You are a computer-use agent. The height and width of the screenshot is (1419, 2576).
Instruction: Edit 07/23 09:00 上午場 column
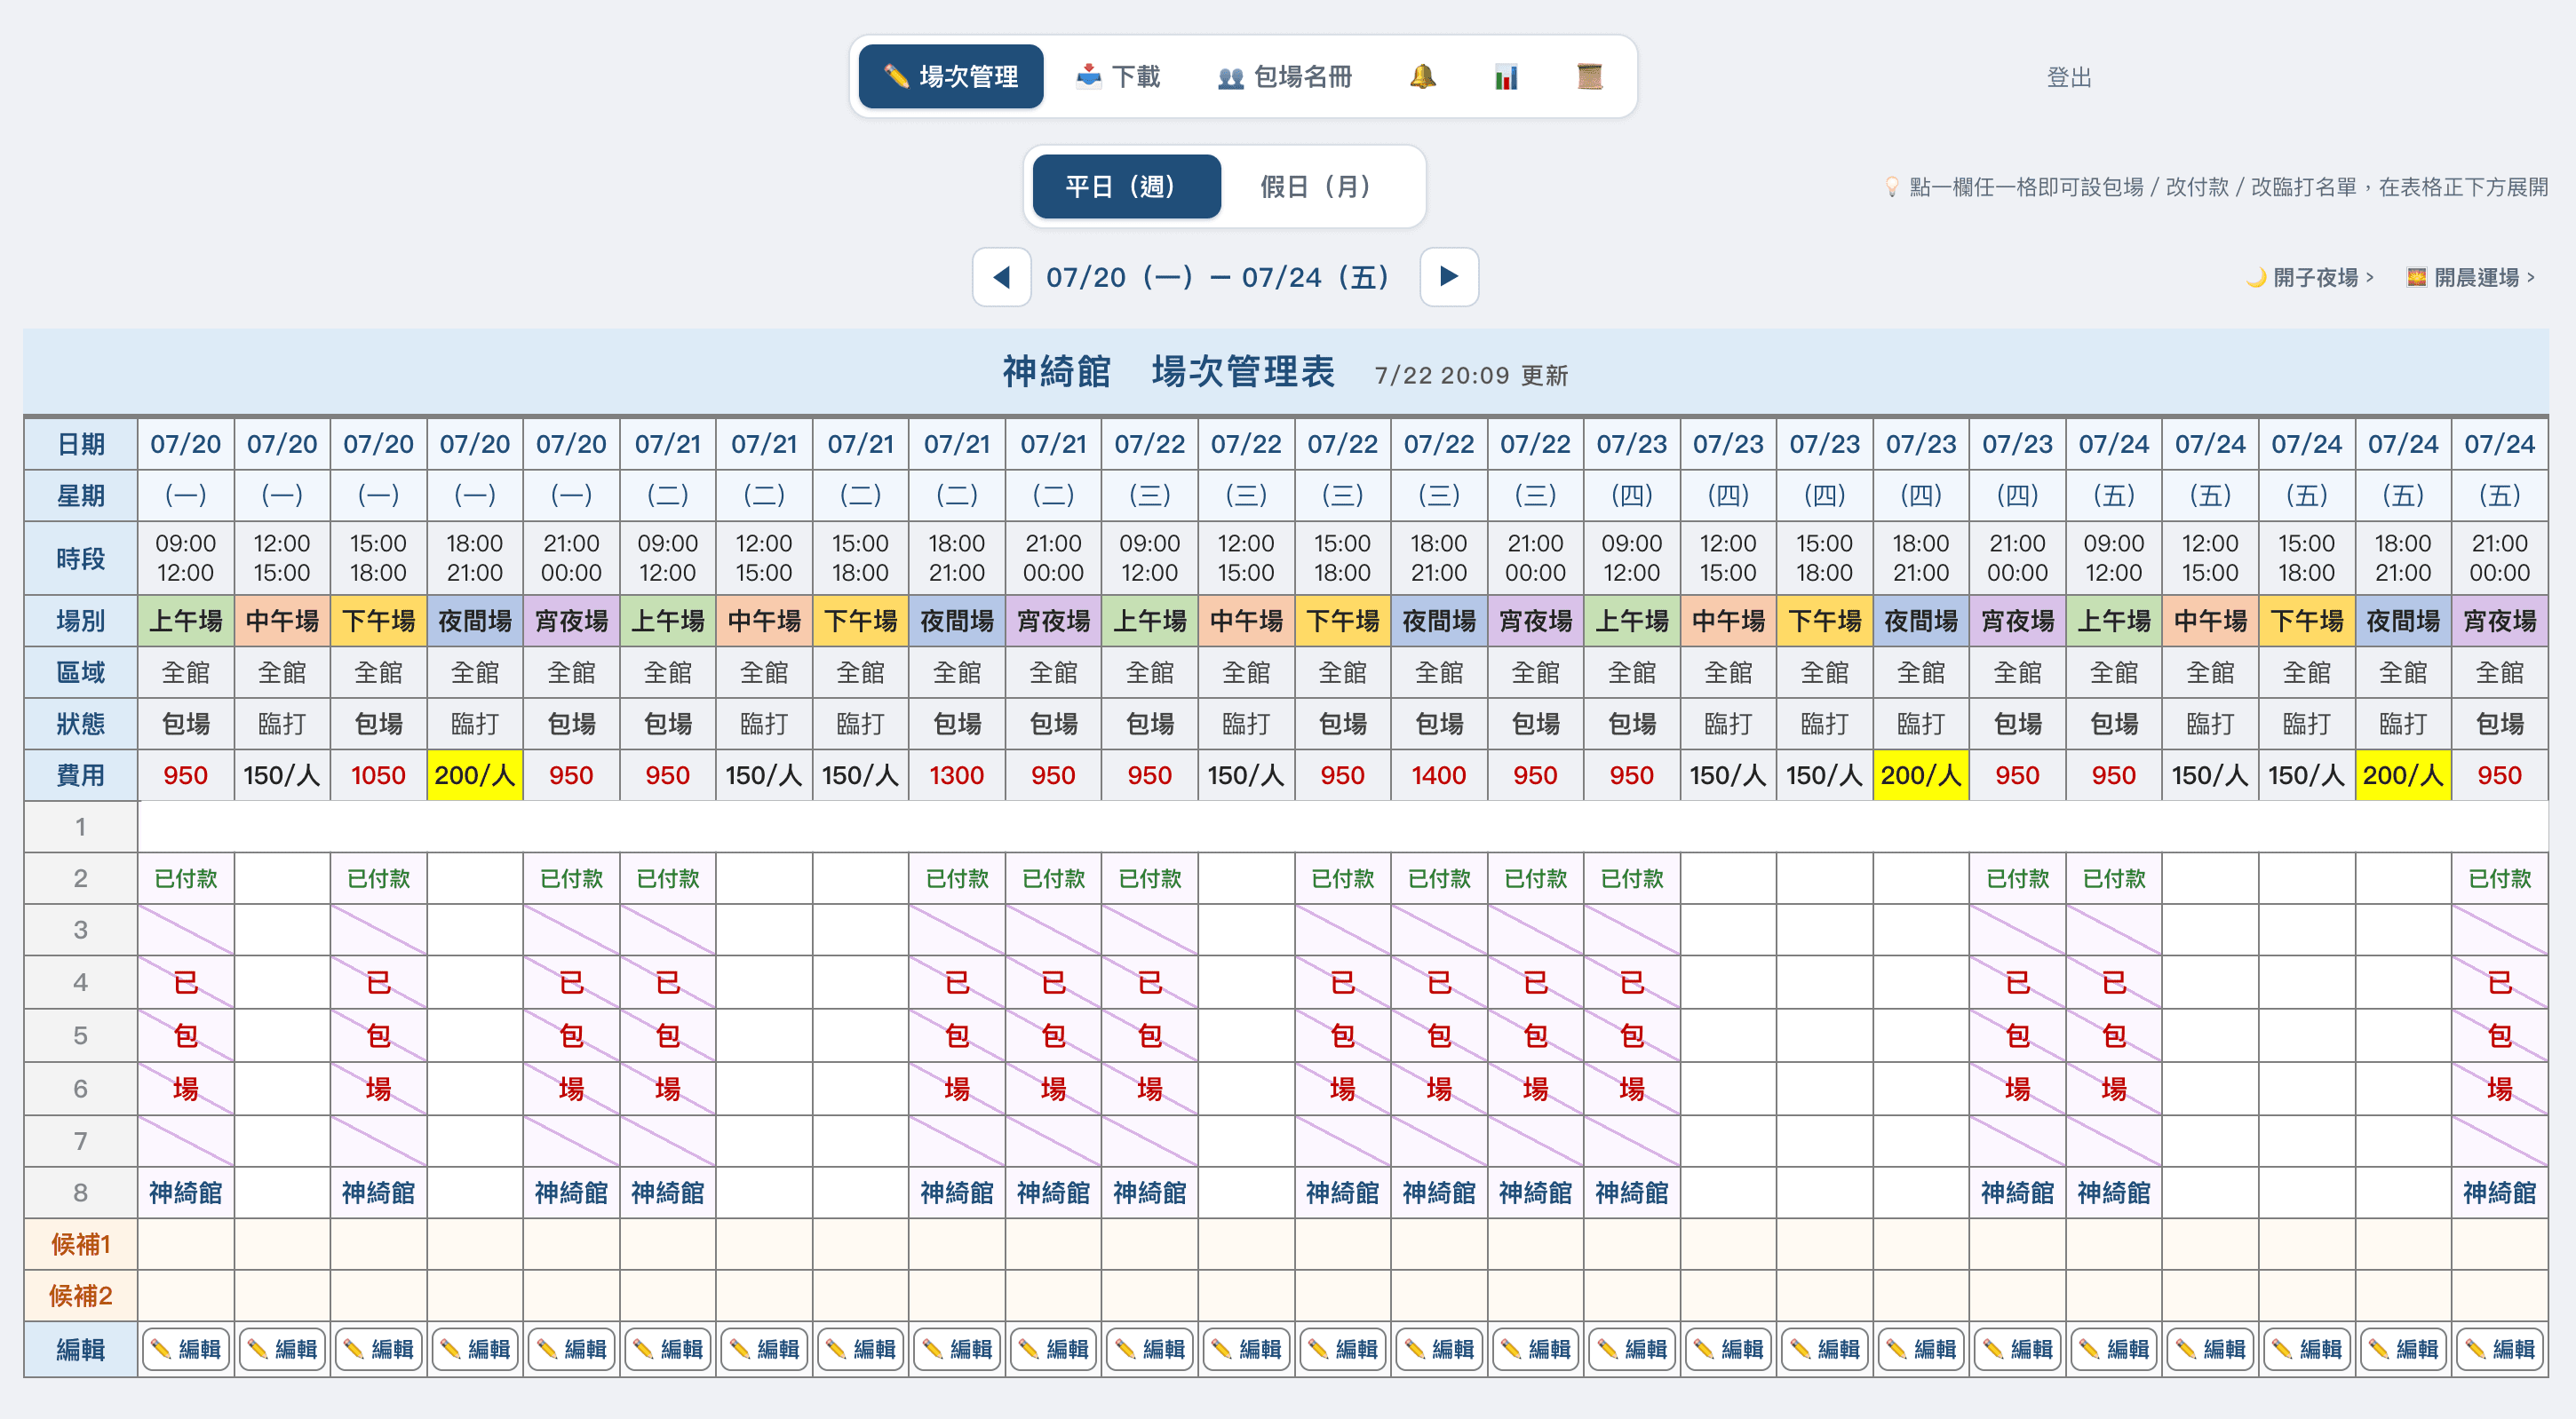tap(1632, 1349)
